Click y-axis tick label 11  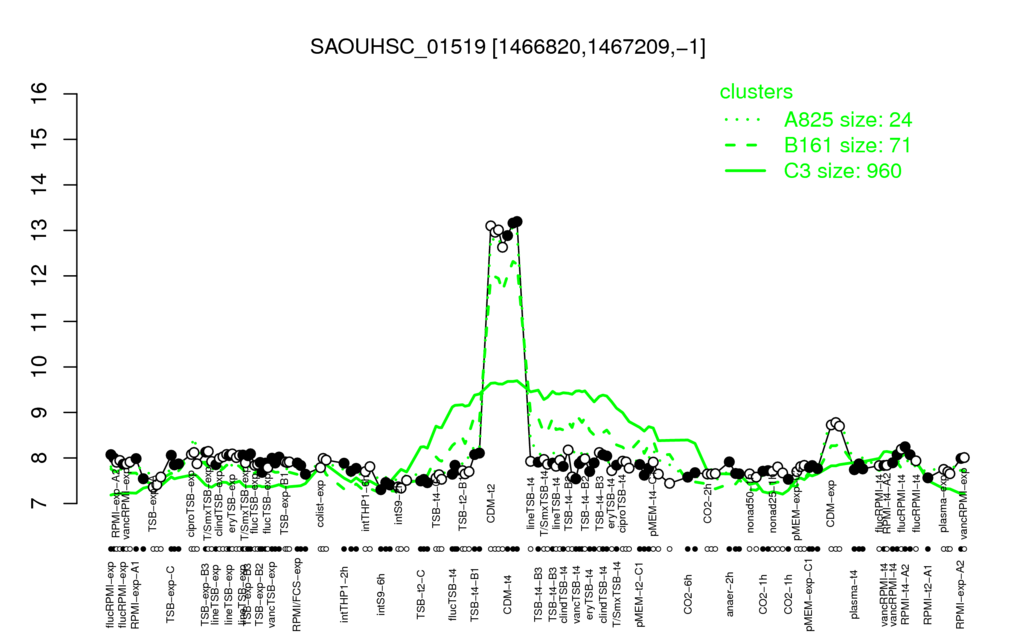[x=40, y=321]
